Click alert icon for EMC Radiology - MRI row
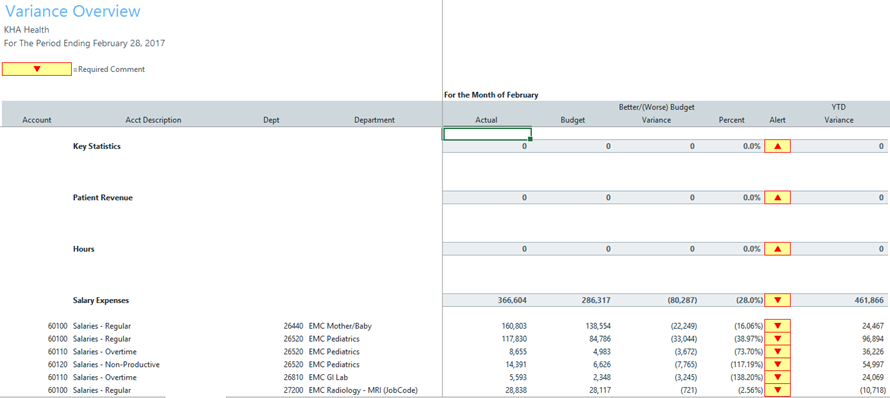The height and width of the screenshot is (398, 890). click(x=778, y=390)
